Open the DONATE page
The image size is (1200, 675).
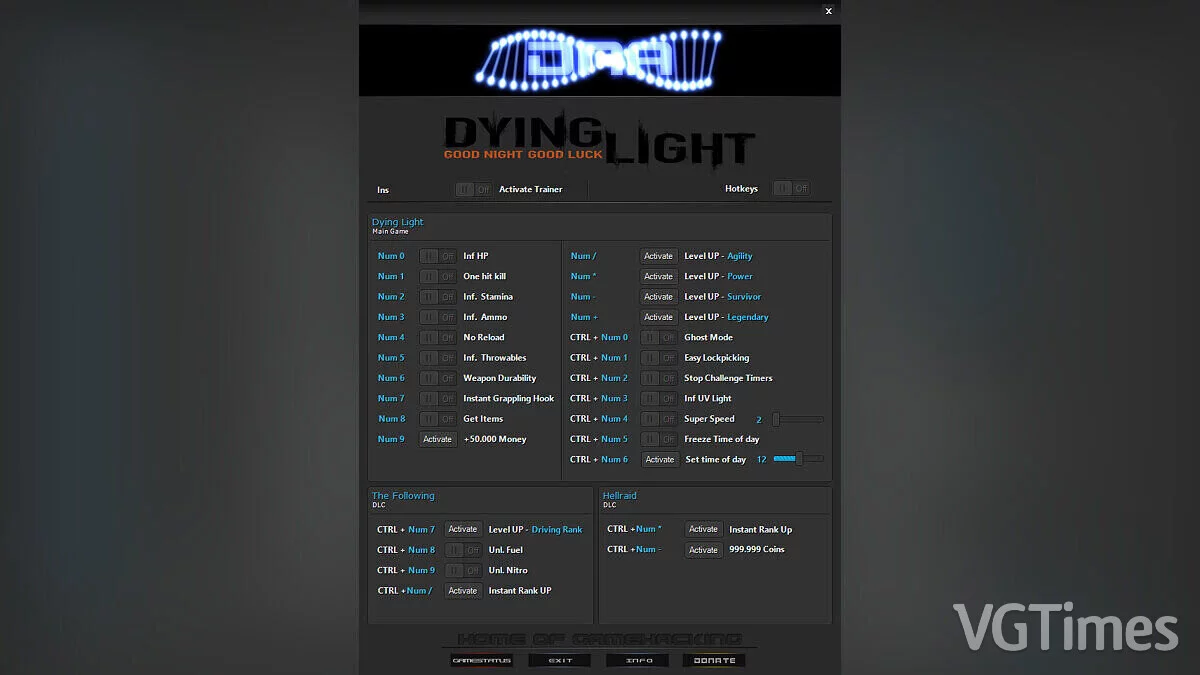point(714,659)
